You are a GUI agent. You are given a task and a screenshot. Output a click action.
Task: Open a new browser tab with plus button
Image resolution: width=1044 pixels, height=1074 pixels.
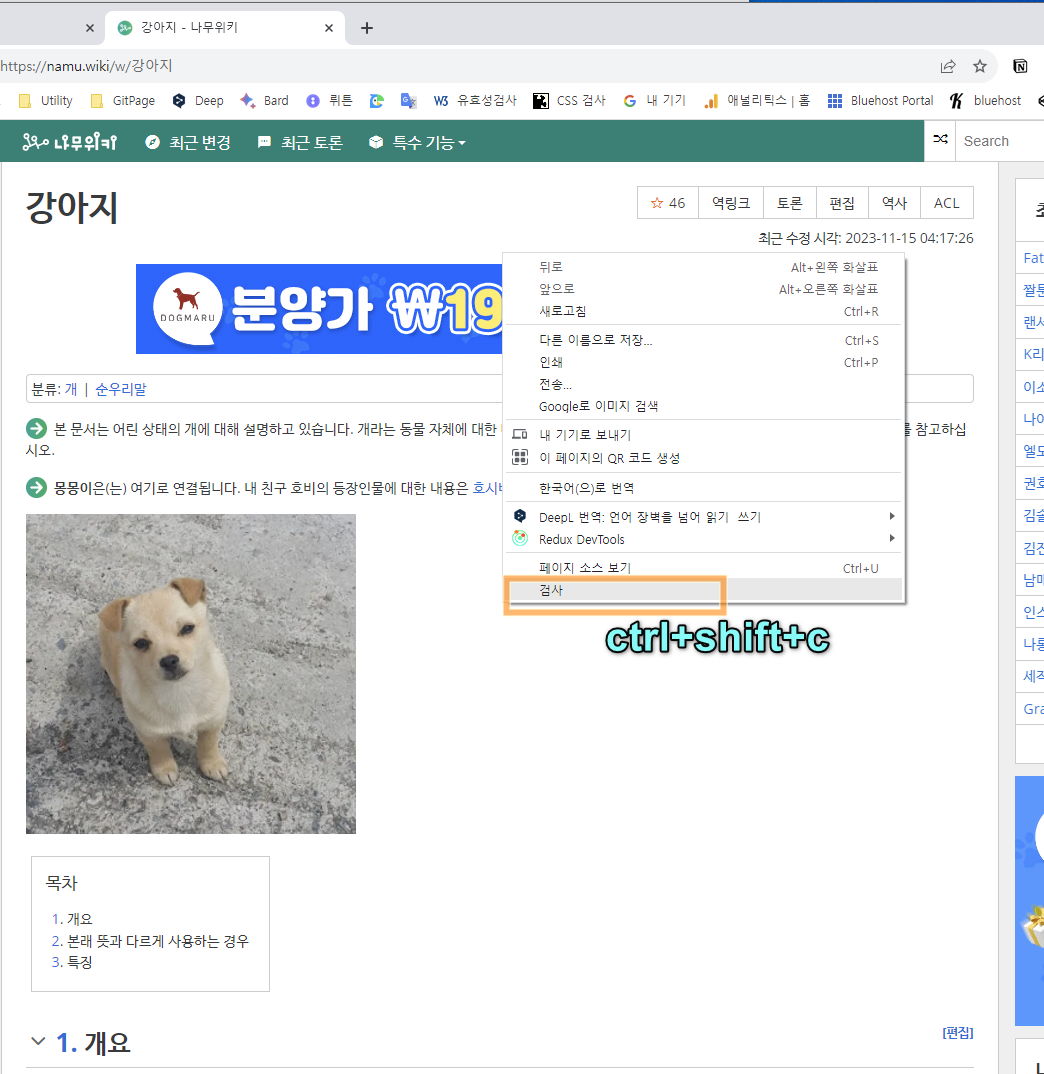tap(367, 28)
